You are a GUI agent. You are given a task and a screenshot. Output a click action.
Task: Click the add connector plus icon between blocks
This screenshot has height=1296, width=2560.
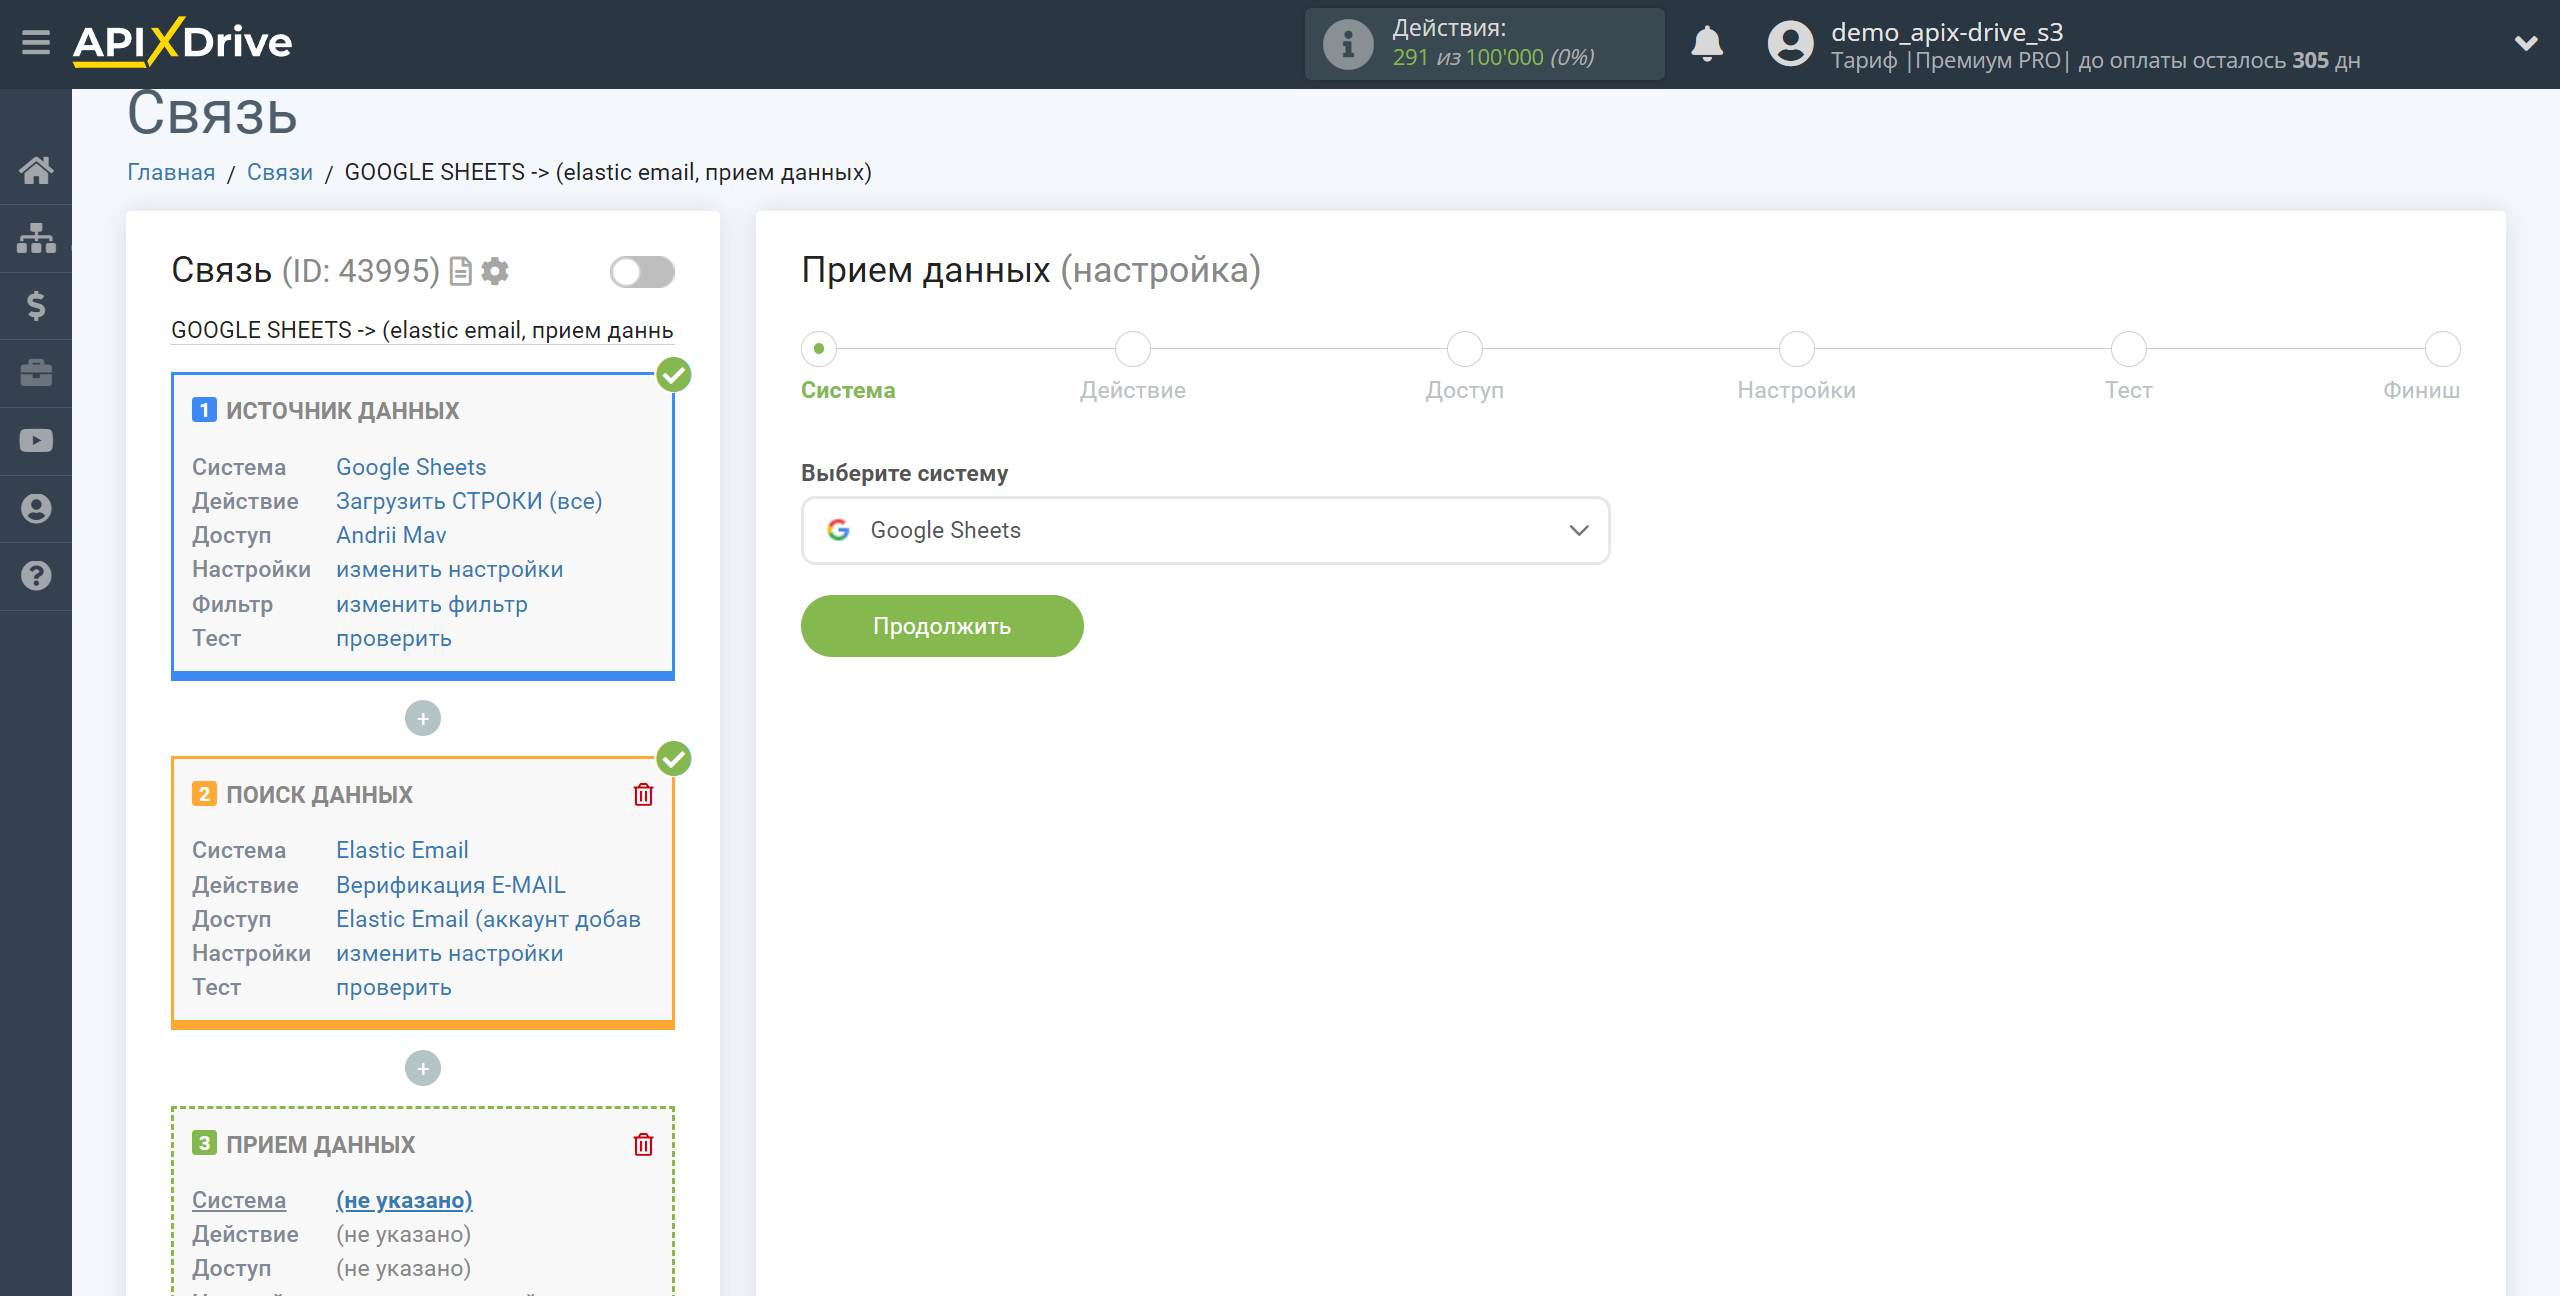pyautogui.click(x=423, y=717)
